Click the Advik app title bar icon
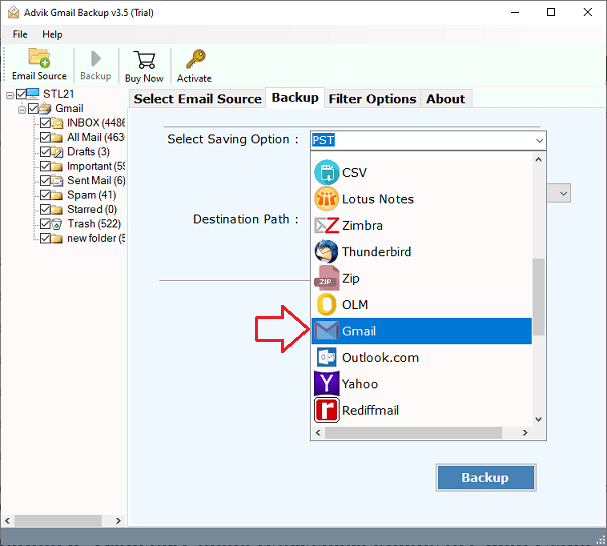This screenshot has height=546, width=607. [x=14, y=12]
